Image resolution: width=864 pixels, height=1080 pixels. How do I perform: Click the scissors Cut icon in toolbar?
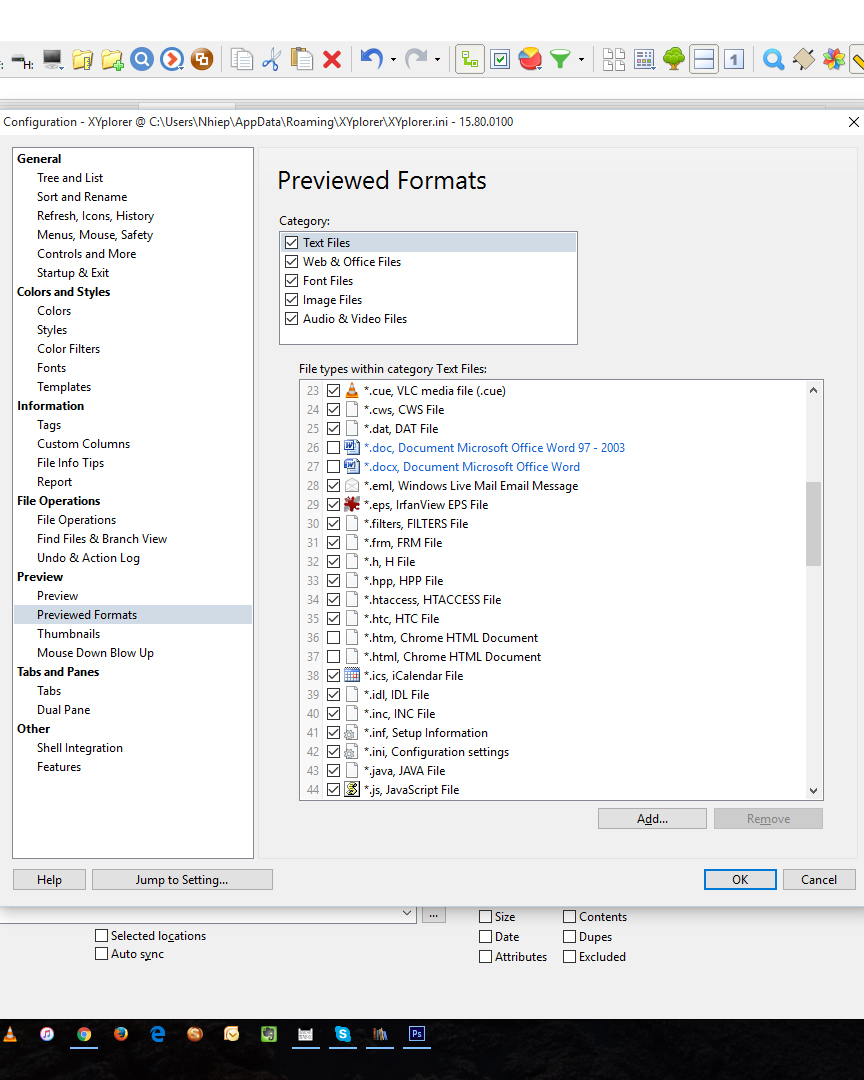[271, 60]
